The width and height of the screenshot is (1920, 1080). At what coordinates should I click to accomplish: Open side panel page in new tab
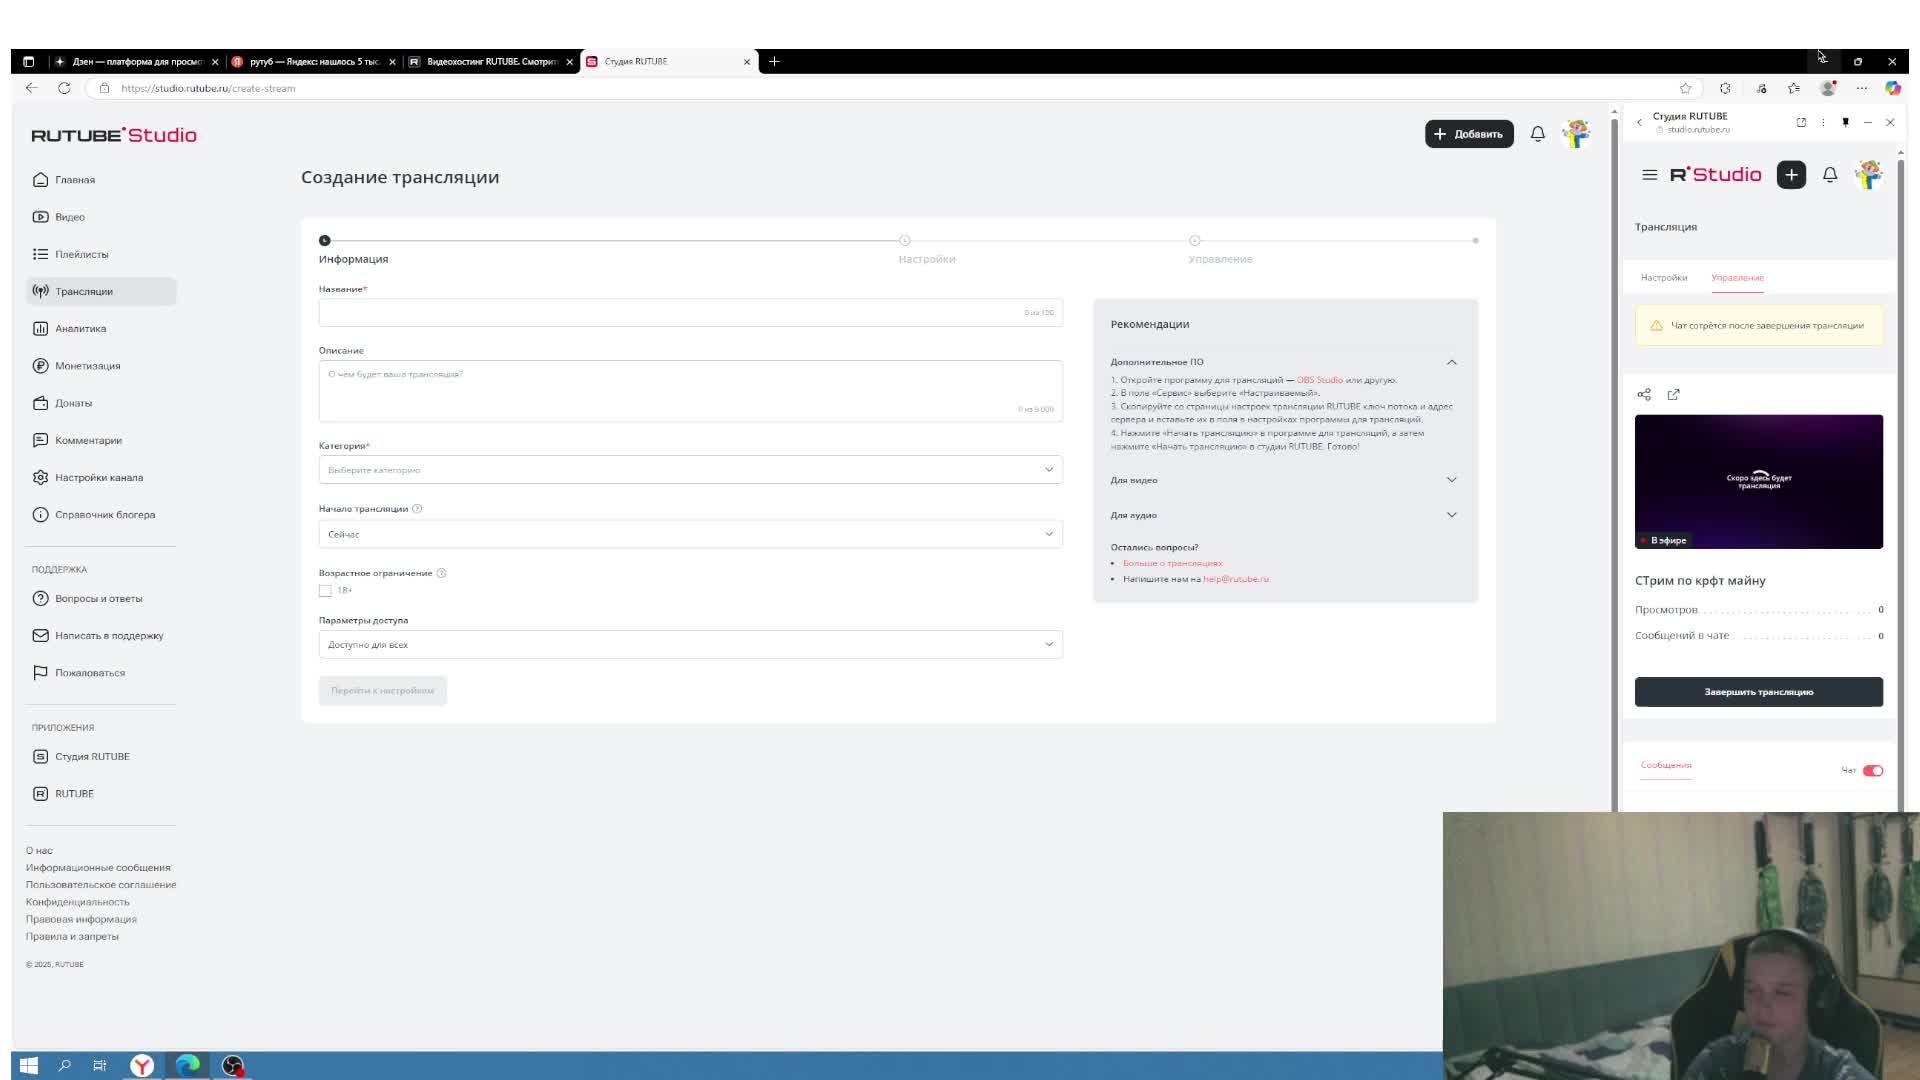(x=1801, y=122)
